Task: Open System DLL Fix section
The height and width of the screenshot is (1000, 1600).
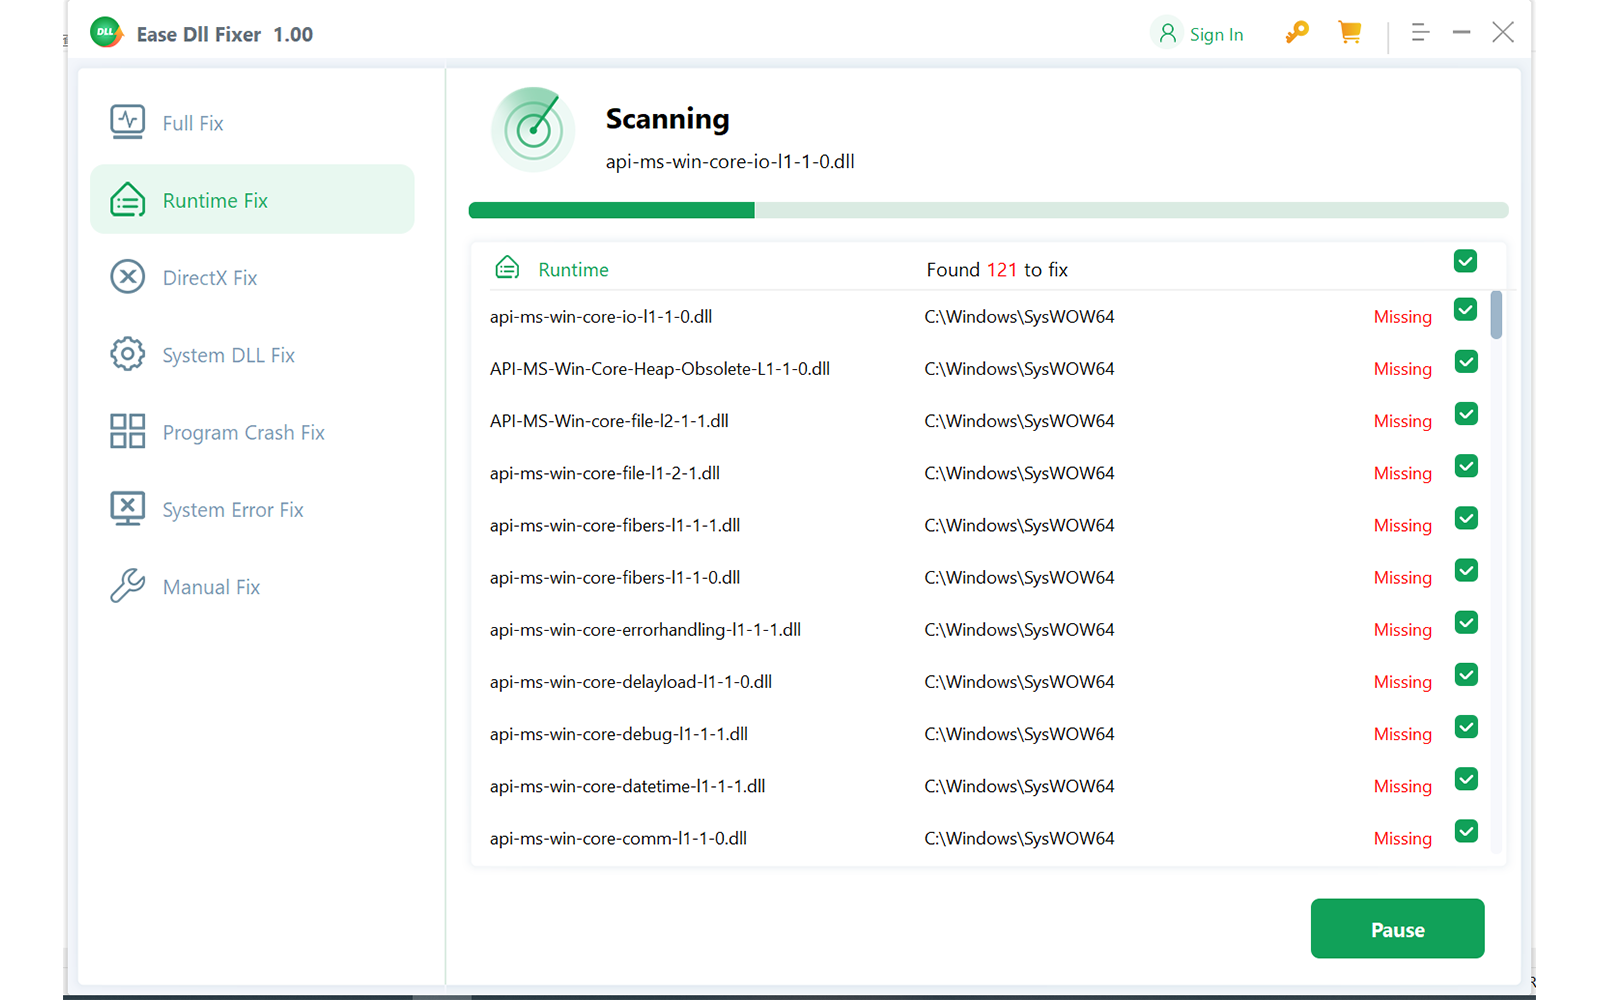Action: tap(252, 355)
